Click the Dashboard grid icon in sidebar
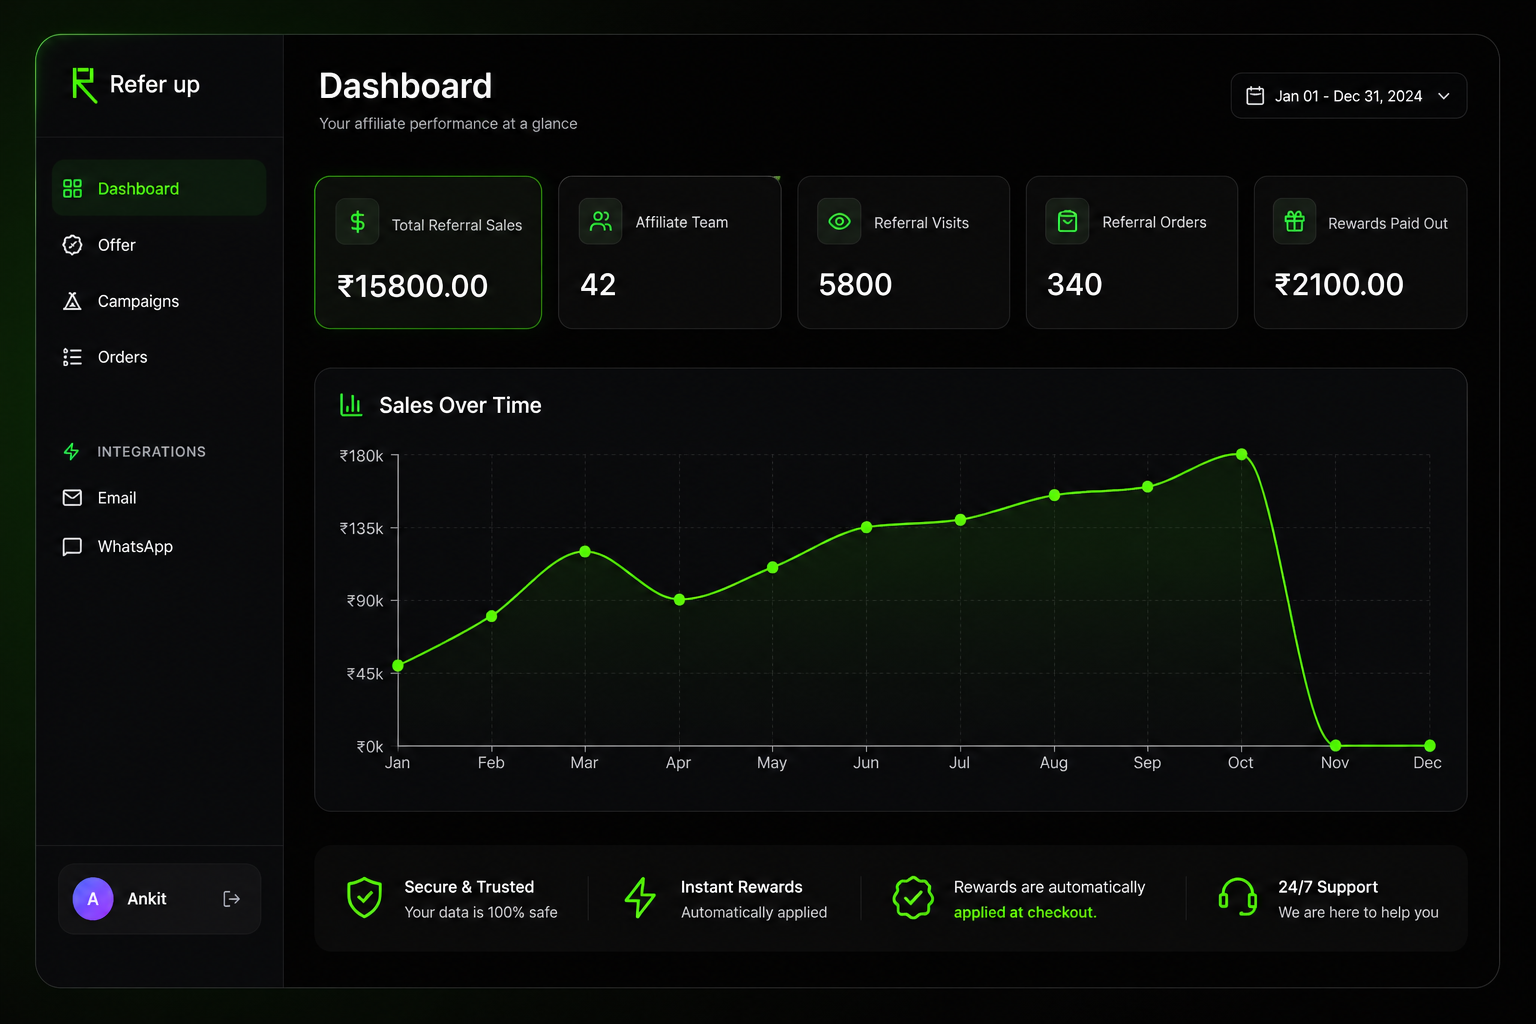Image resolution: width=1536 pixels, height=1024 pixels. pyautogui.click(x=72, y=189)
